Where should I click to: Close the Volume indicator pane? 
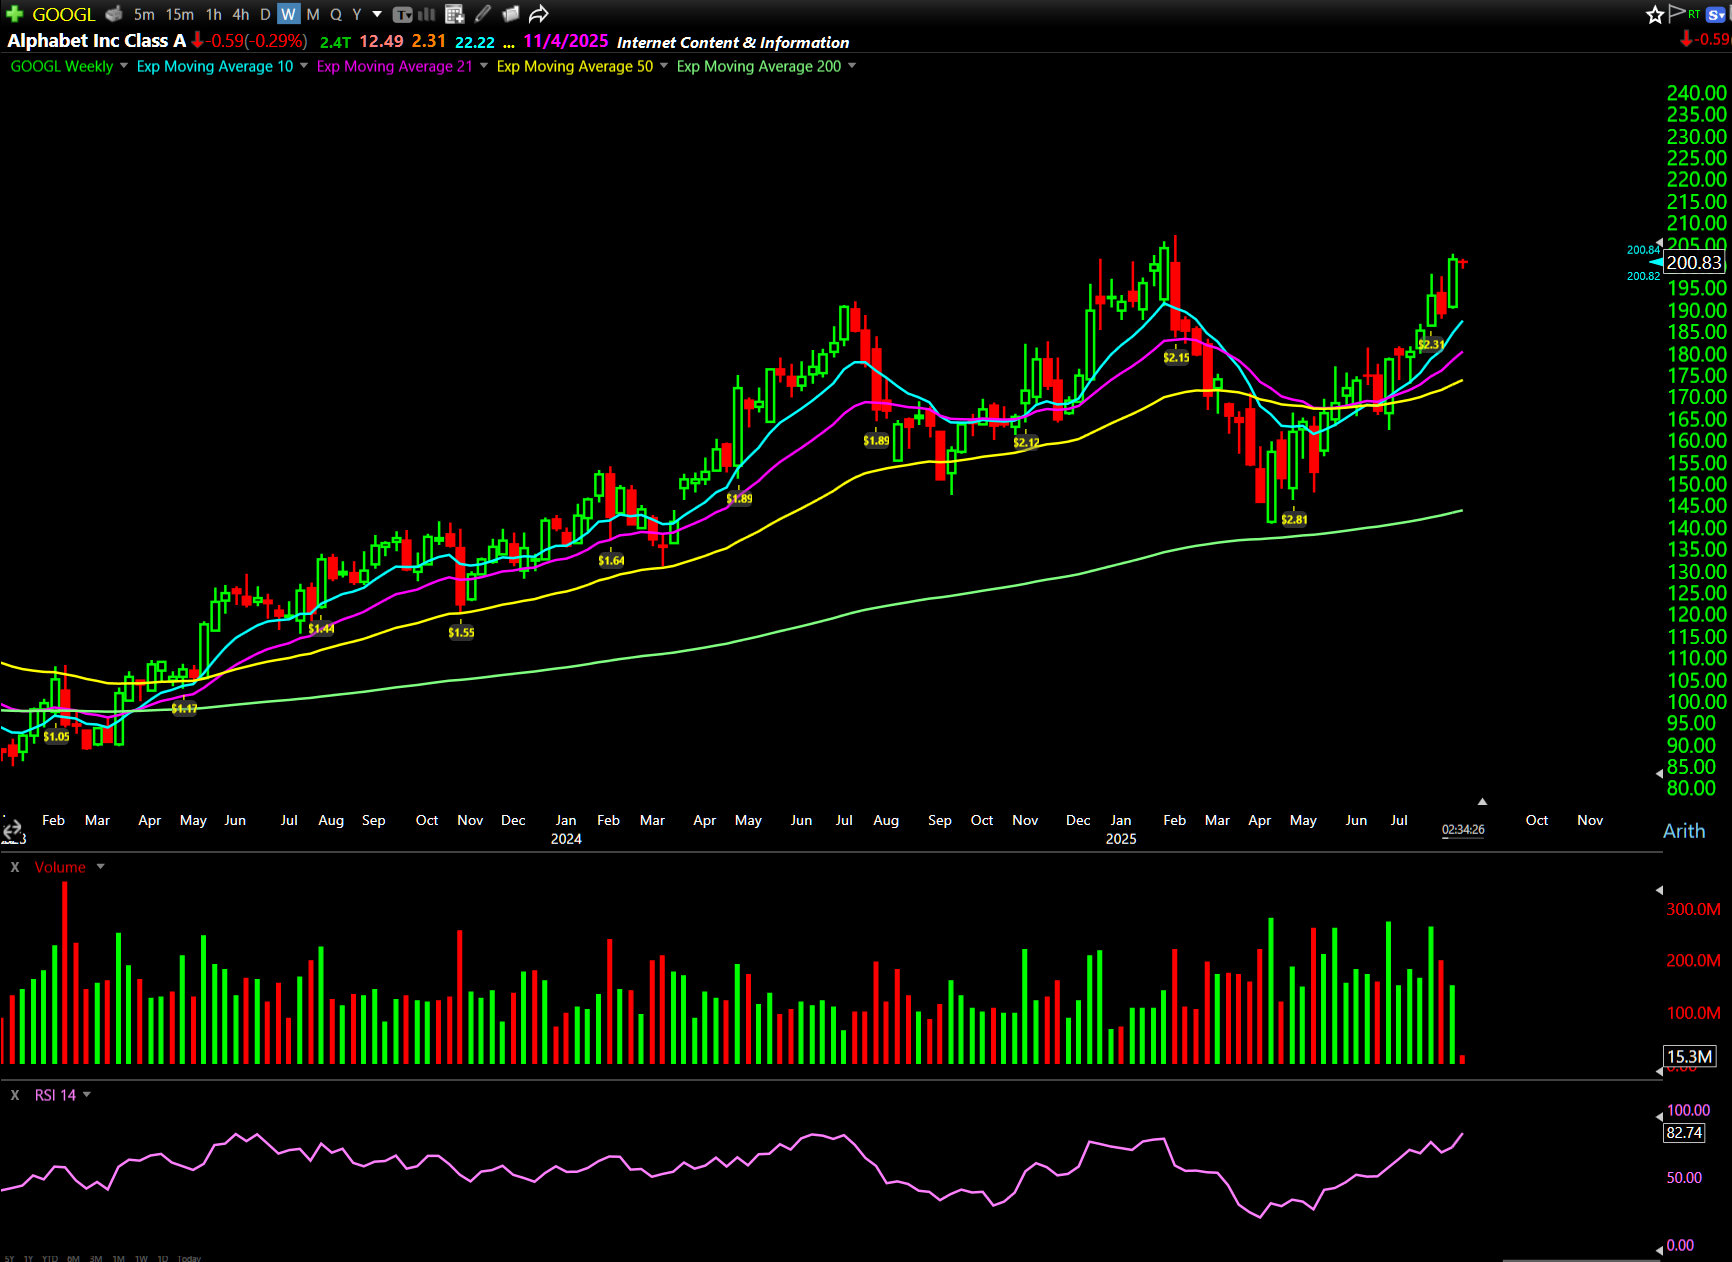click(x=15, y=867)
